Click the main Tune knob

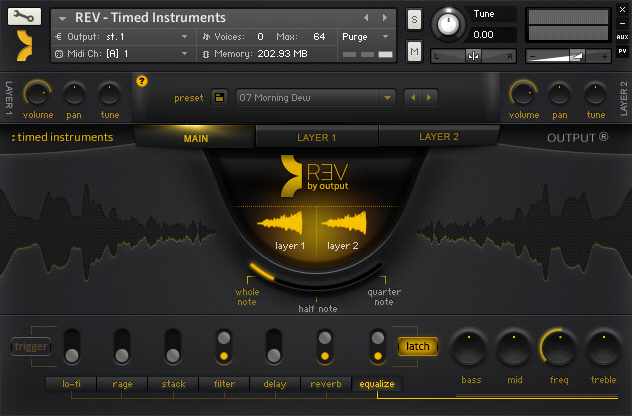pyautogui.click(x=448, y=24)
